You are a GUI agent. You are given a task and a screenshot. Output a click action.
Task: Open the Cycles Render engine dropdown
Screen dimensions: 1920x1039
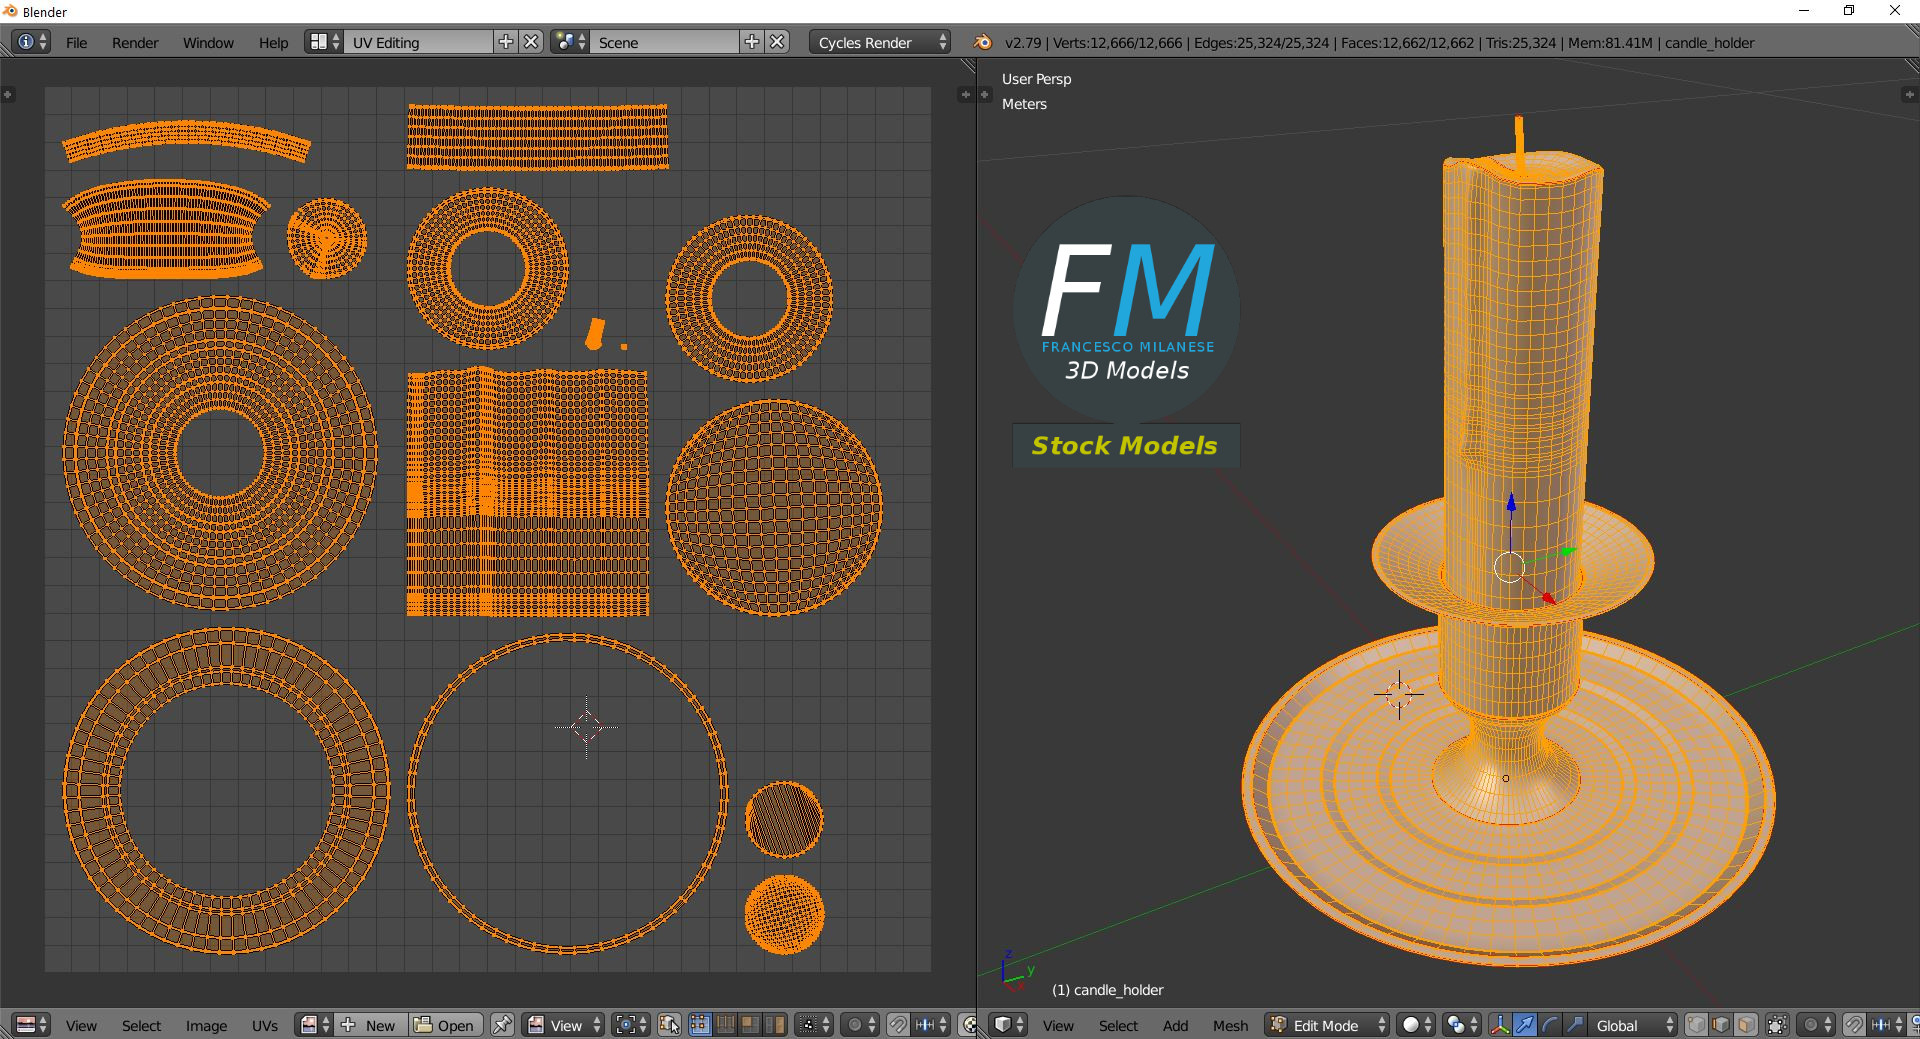tap(880, 42)
